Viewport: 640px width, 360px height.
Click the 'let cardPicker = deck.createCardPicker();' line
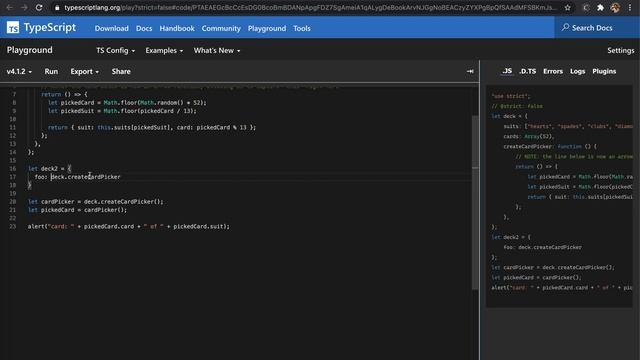click(96, 202)
